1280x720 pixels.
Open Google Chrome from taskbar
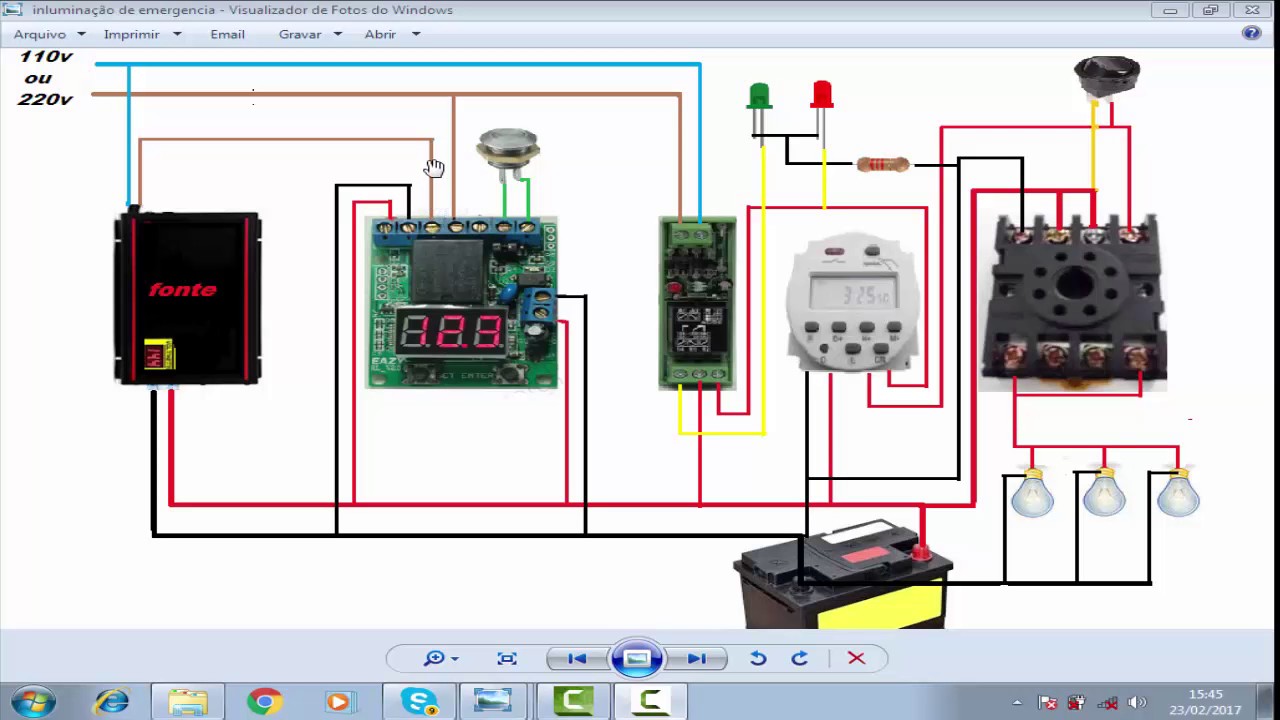click(265, 702)
